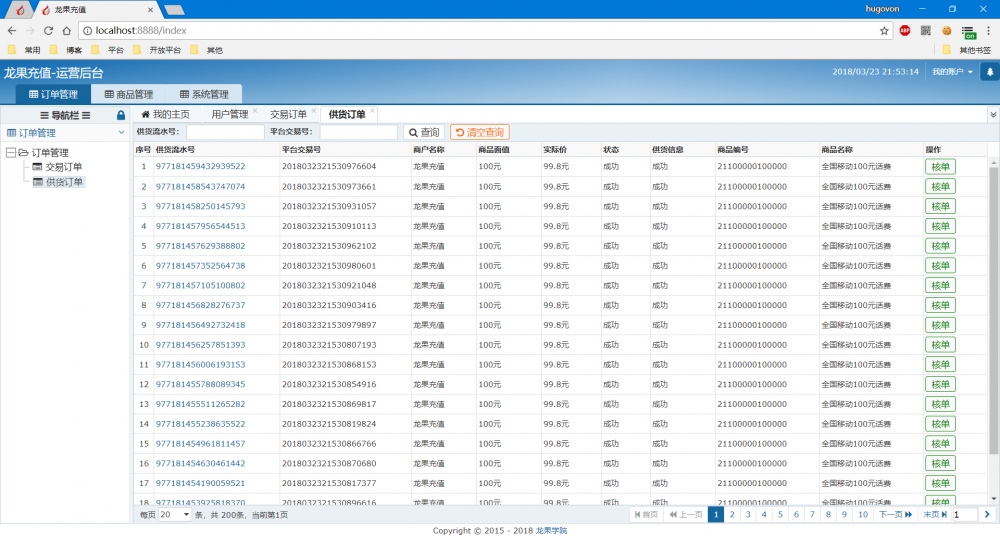Open the page size dropdown showing 20
The width and height of the screenshot is (1000, 536).
[x=174, y=514]
